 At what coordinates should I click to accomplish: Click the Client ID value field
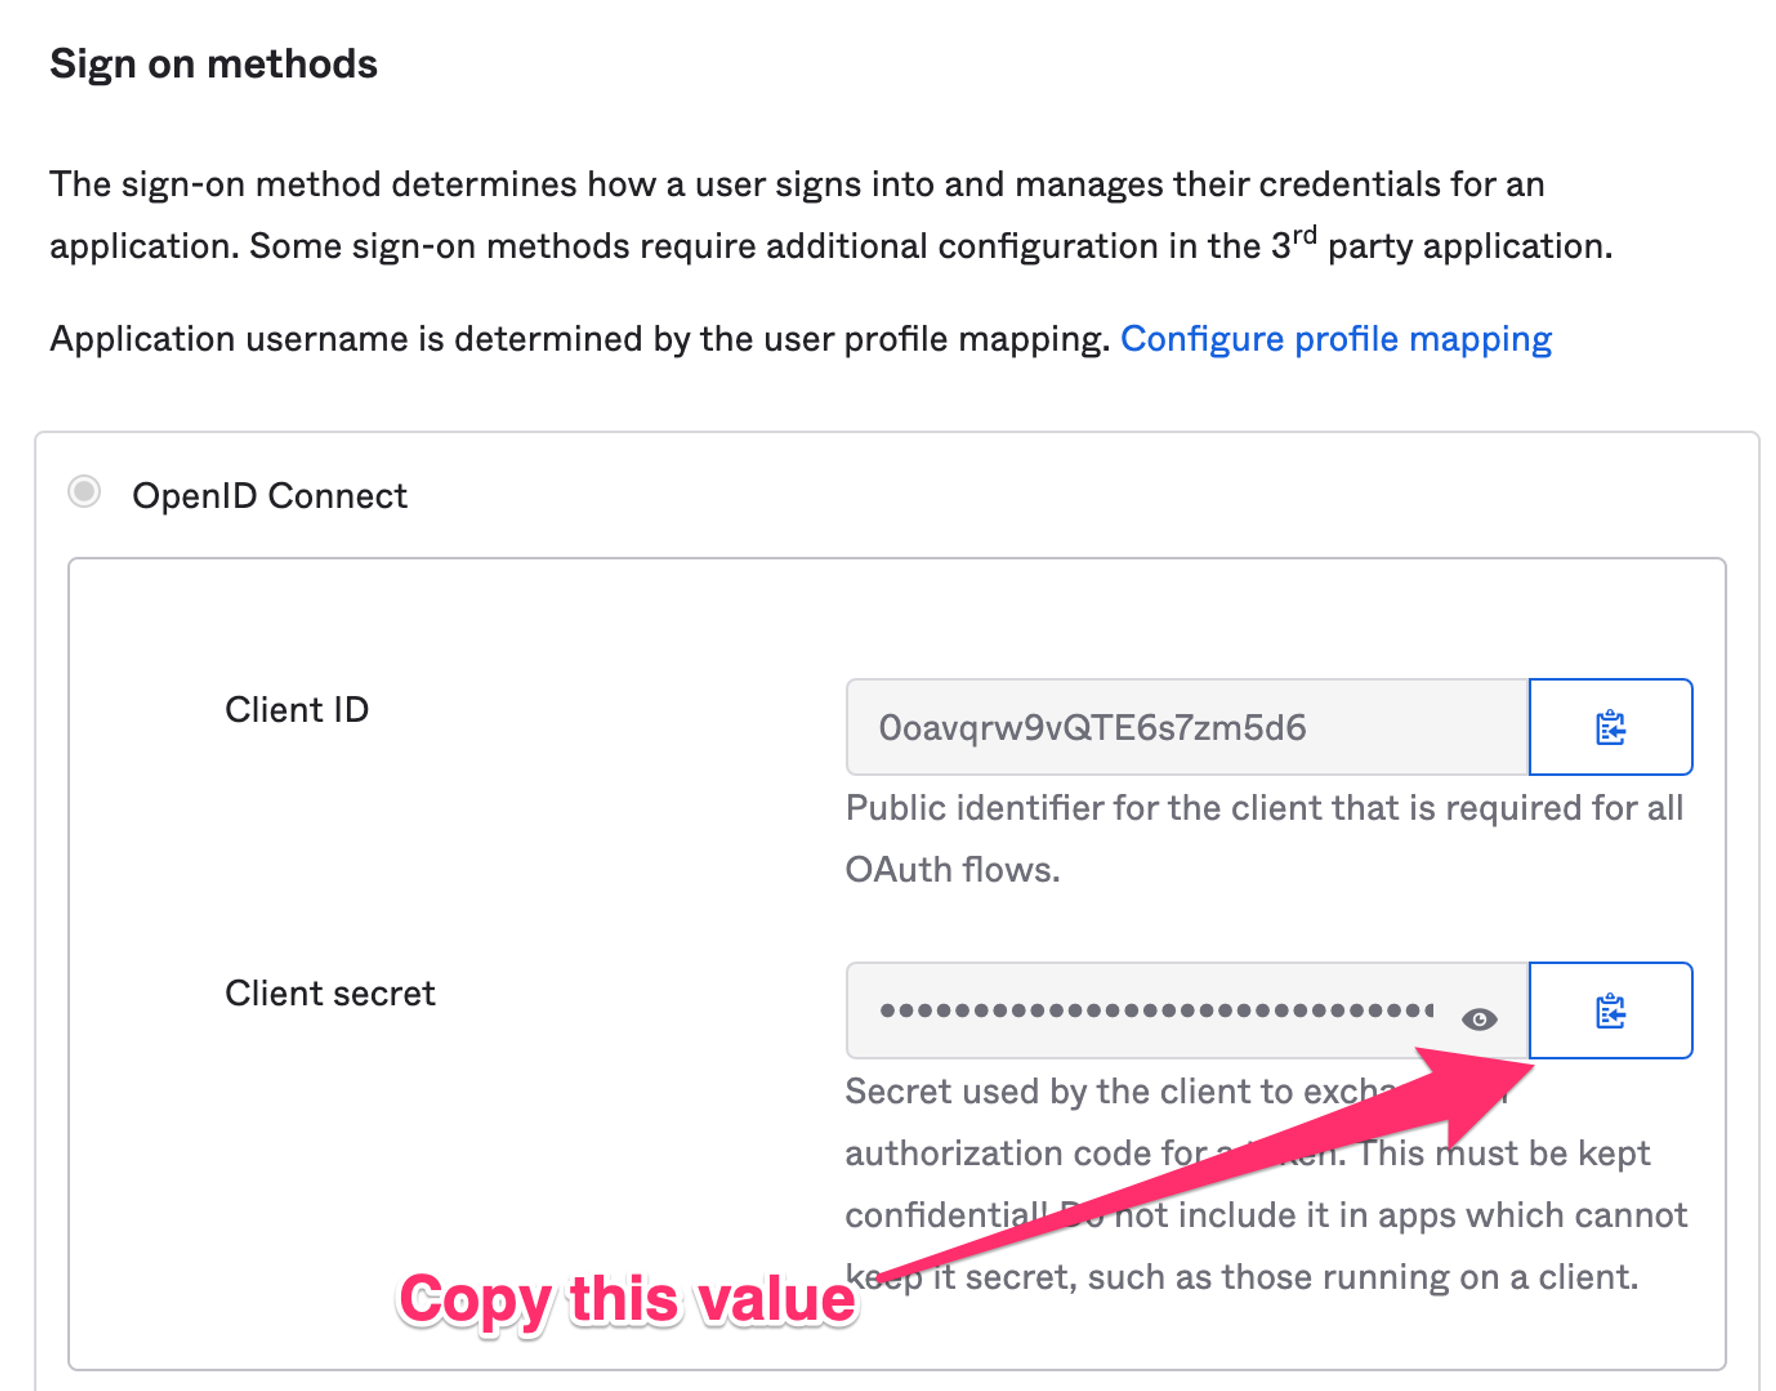click(1187, 727)
